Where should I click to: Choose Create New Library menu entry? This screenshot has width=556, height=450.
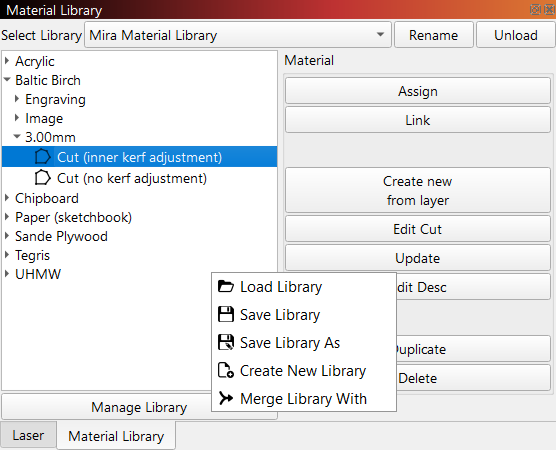tap(304, 371)
